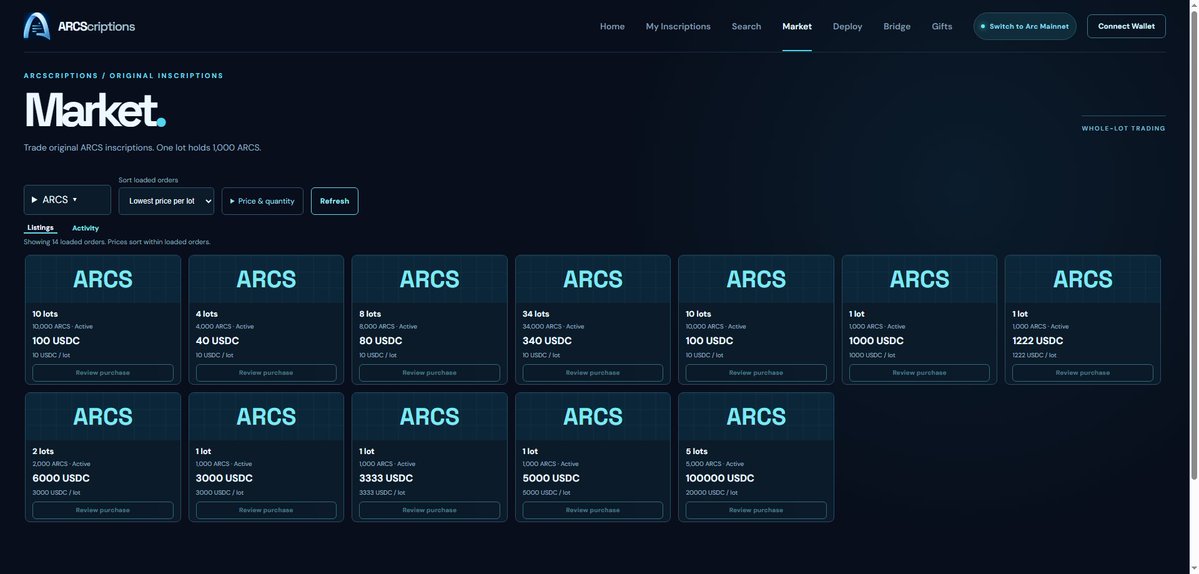Open My Inscriptions in navigation

[x=677, y=26]
